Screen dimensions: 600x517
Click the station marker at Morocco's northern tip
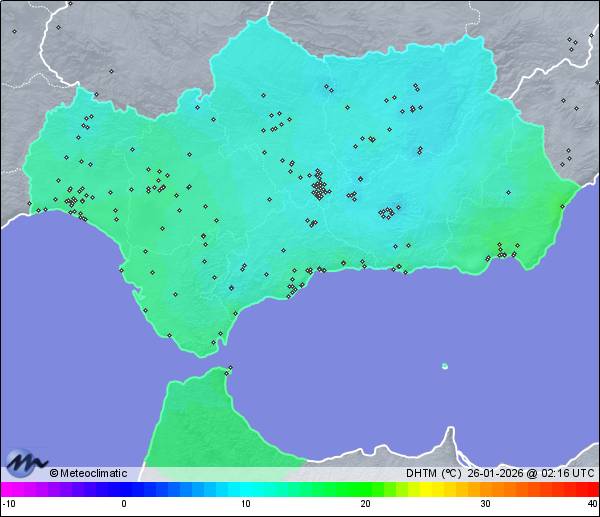[x=230, y=369]
